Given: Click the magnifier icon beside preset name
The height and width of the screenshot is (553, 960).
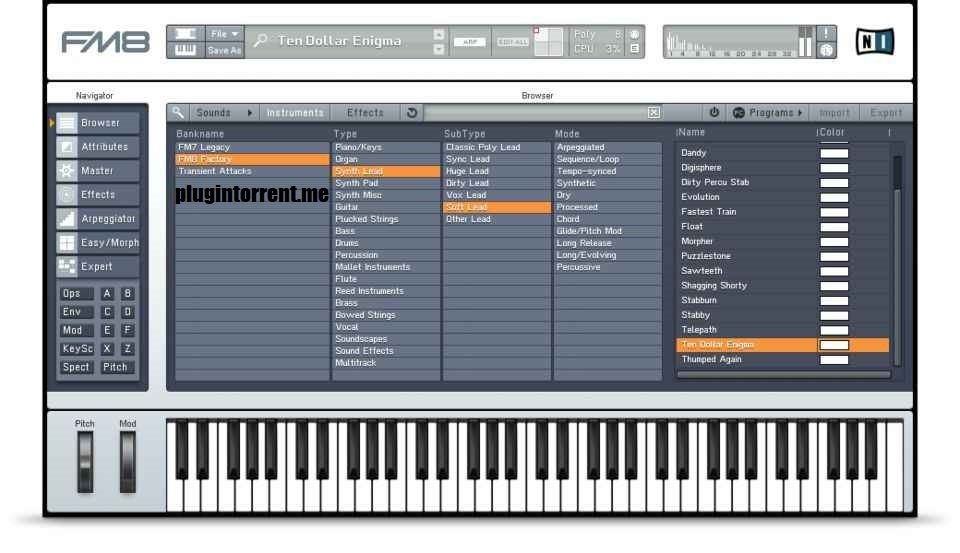Looking at the screenshot, I should [x=261, y=40].
